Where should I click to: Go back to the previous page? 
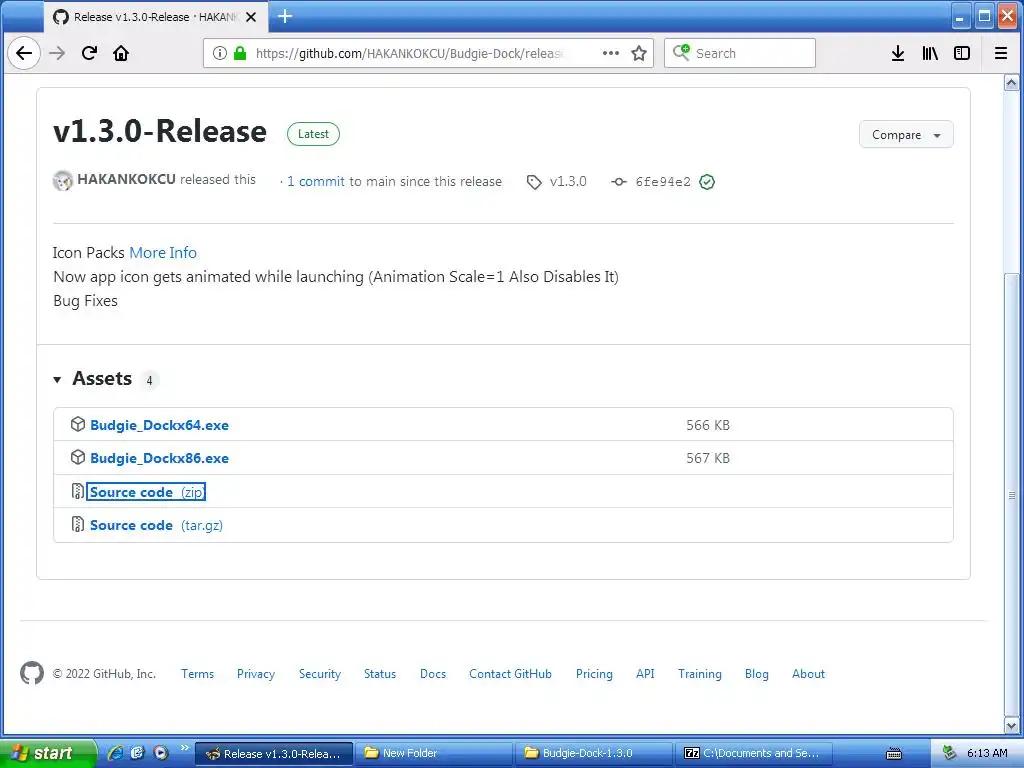24,53
